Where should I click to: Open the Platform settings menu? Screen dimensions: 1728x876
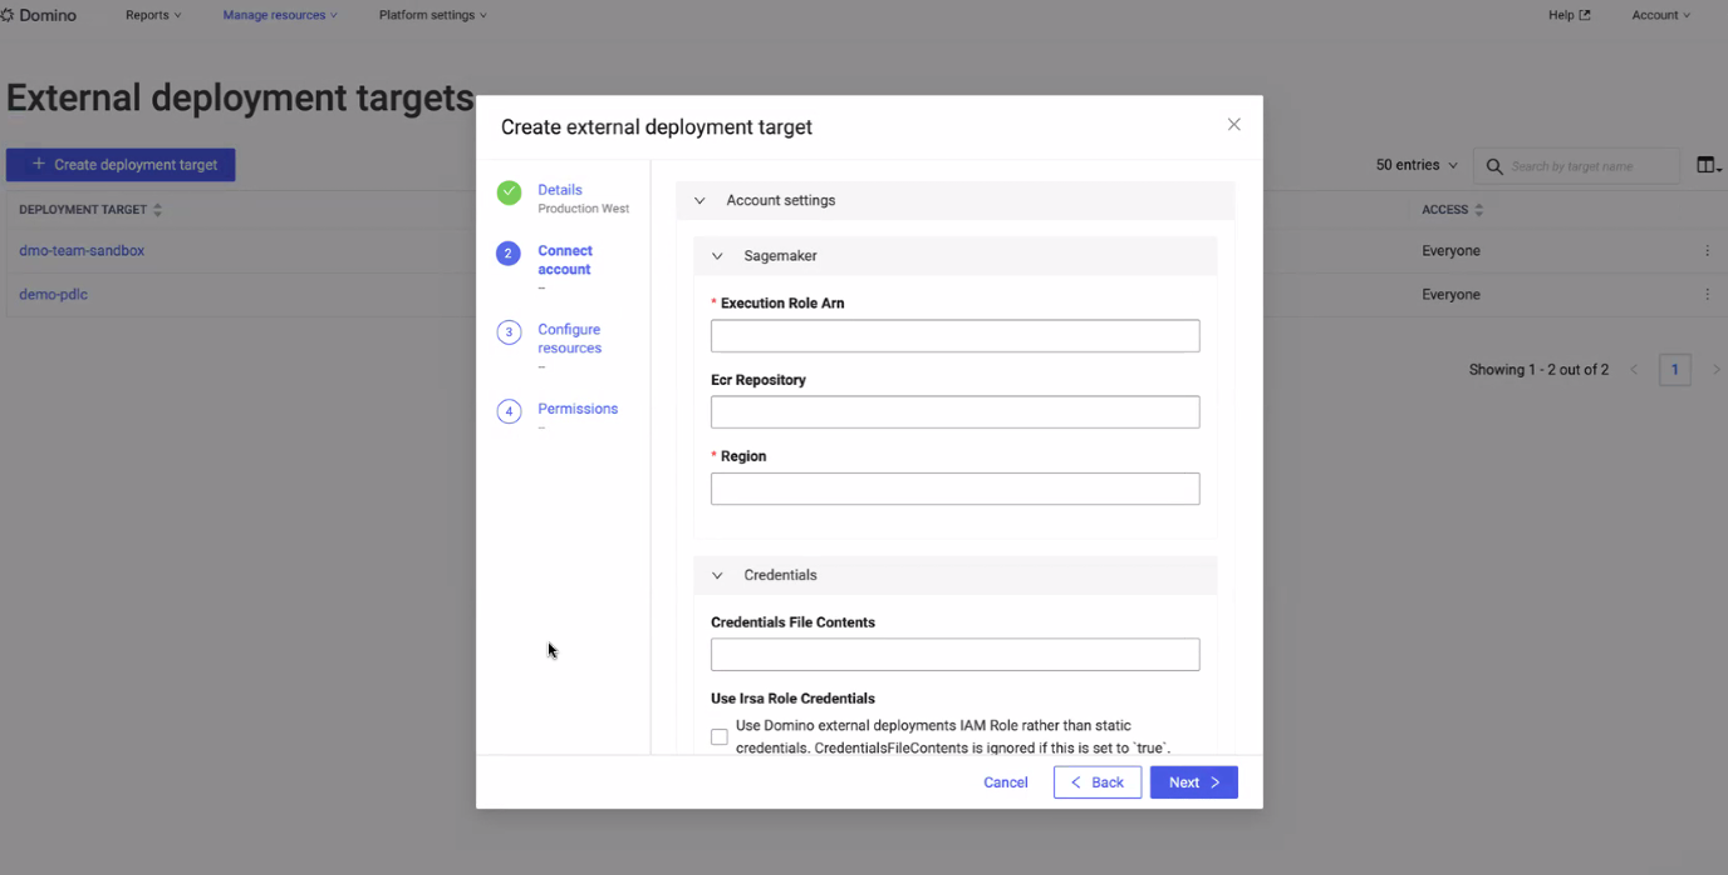[x=433, y=15]
